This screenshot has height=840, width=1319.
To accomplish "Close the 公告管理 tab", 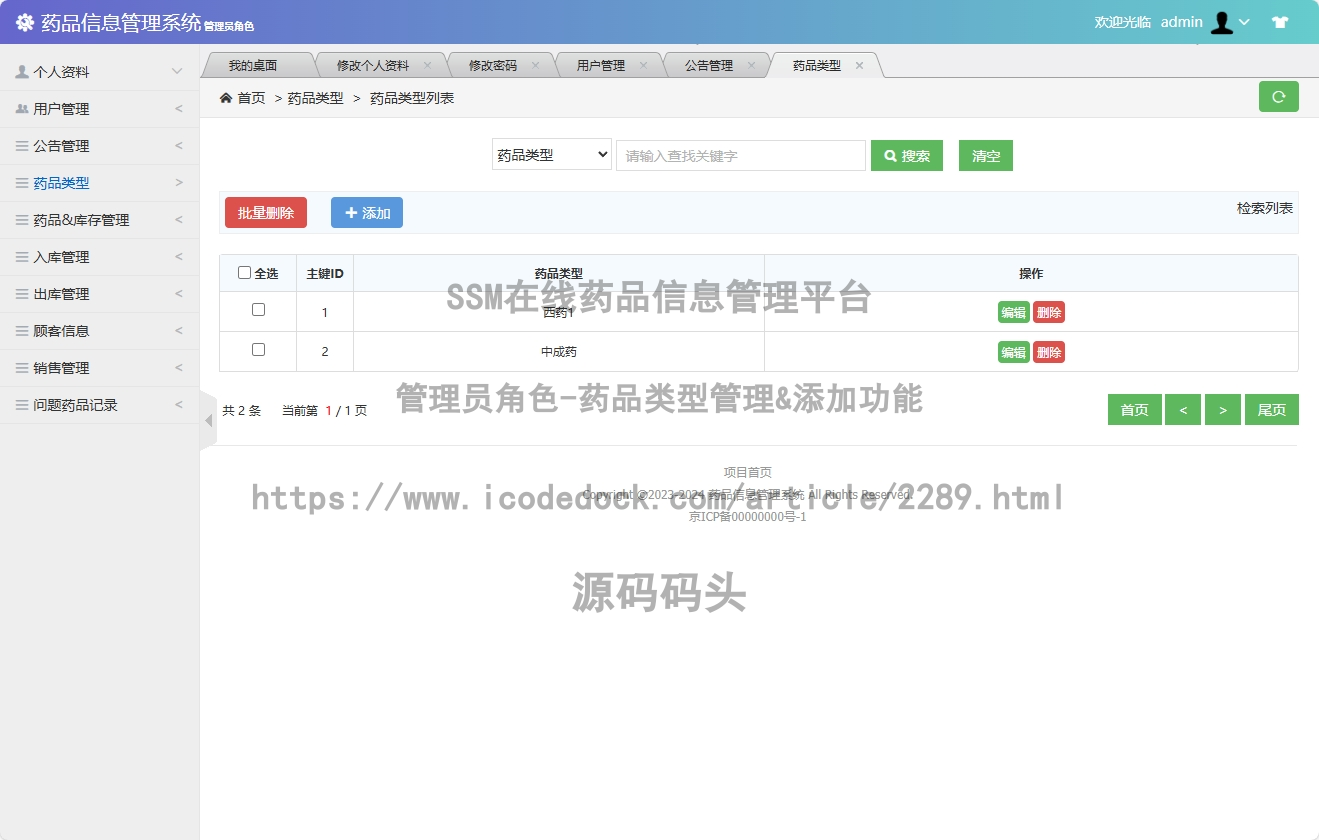I will tap(751, 65).
